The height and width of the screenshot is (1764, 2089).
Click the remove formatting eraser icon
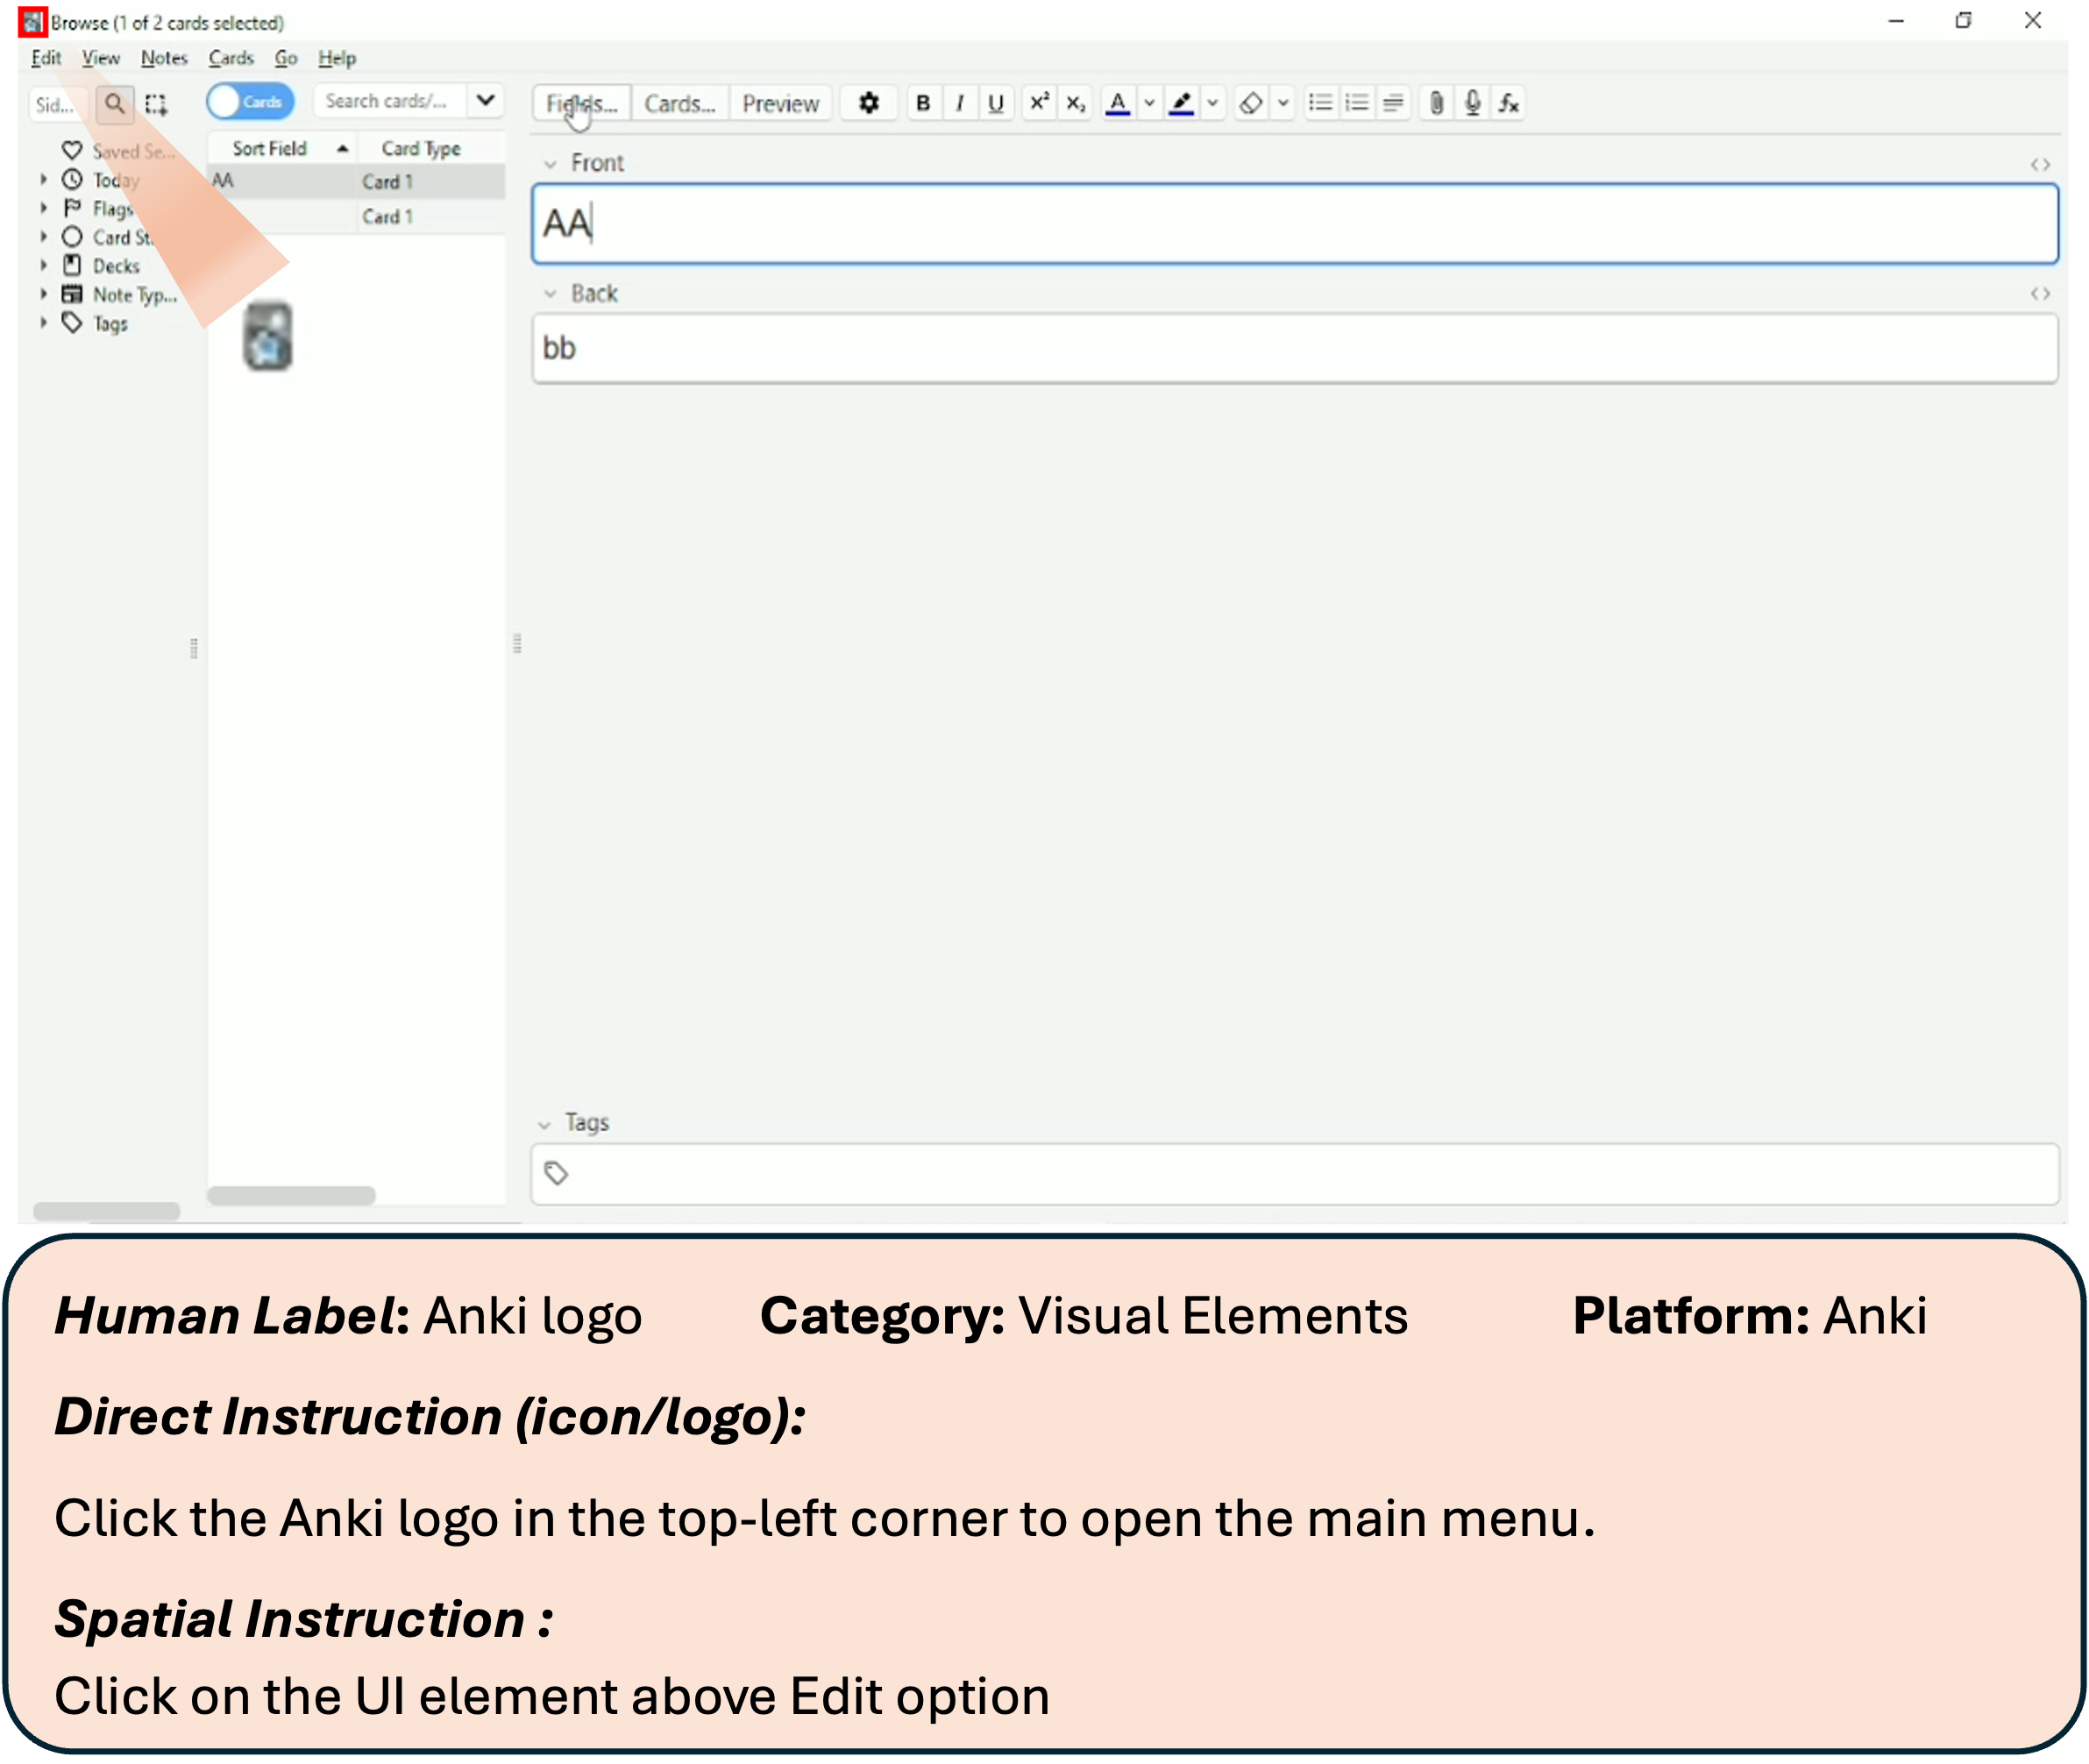click(x=1250, y=103)
